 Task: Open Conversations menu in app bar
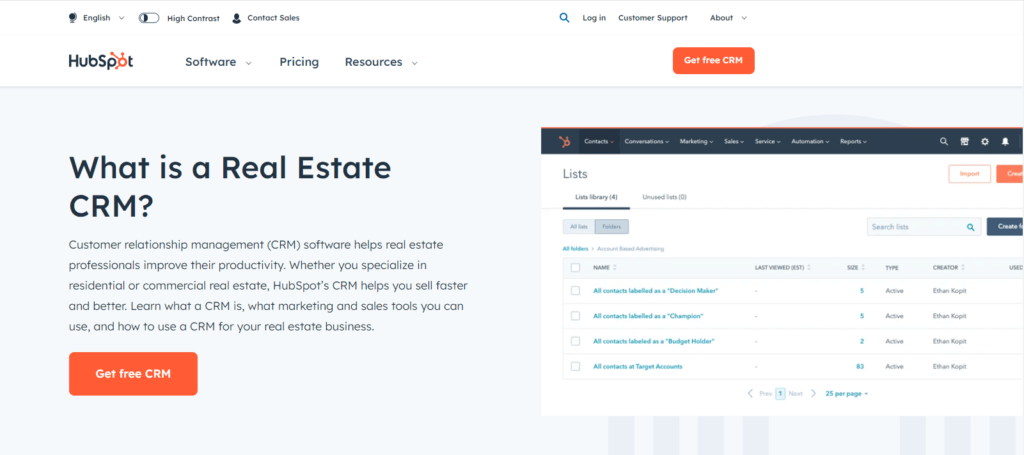pyautogui.click(x=647, y=141)
